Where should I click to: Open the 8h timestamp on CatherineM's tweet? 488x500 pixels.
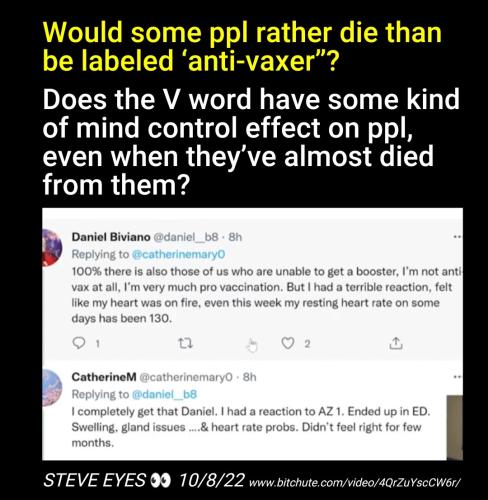249,377
